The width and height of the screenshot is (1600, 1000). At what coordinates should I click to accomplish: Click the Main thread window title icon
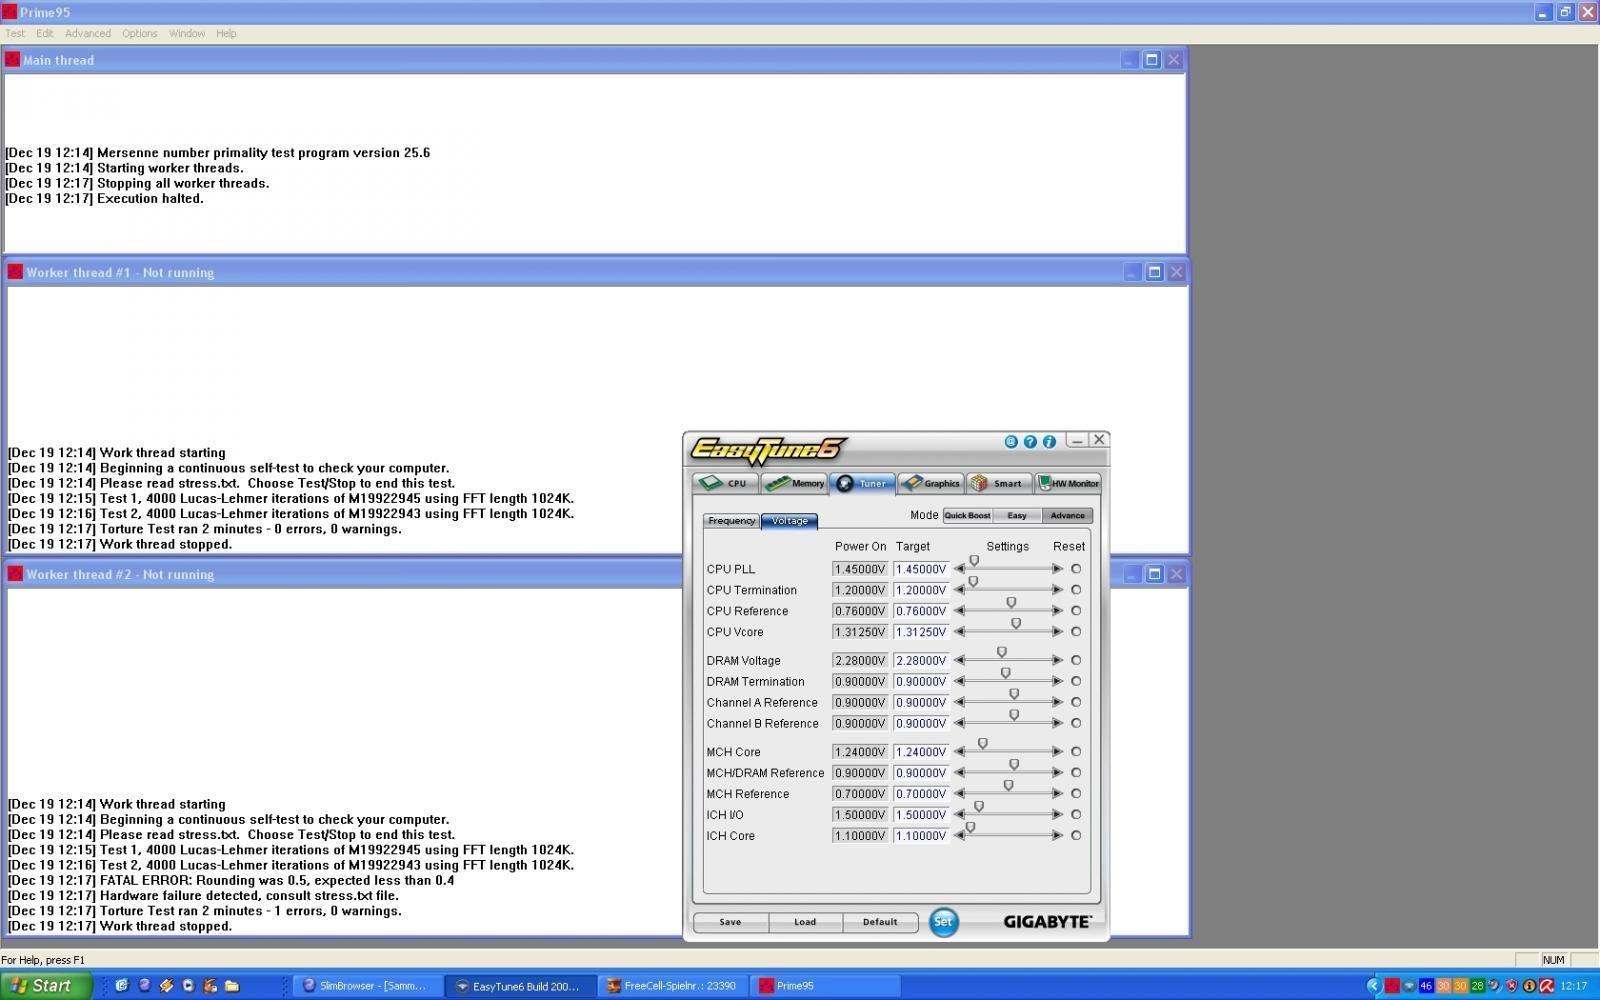[x=12, y=60]
